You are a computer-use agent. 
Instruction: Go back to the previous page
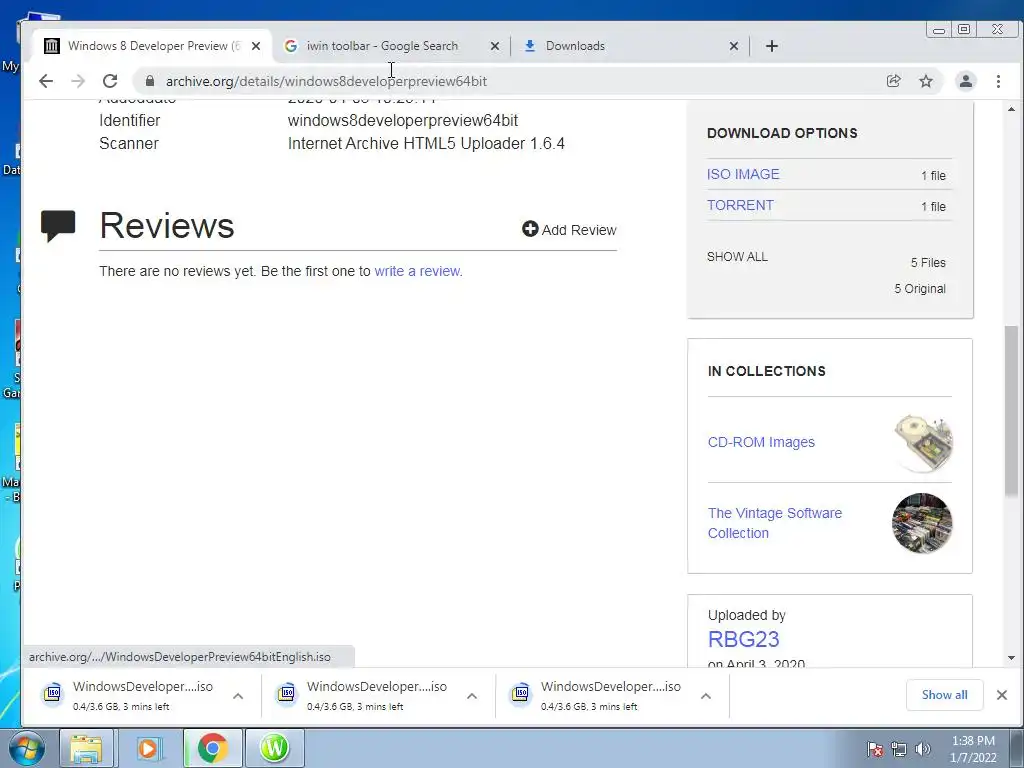(x=46, y=81)
